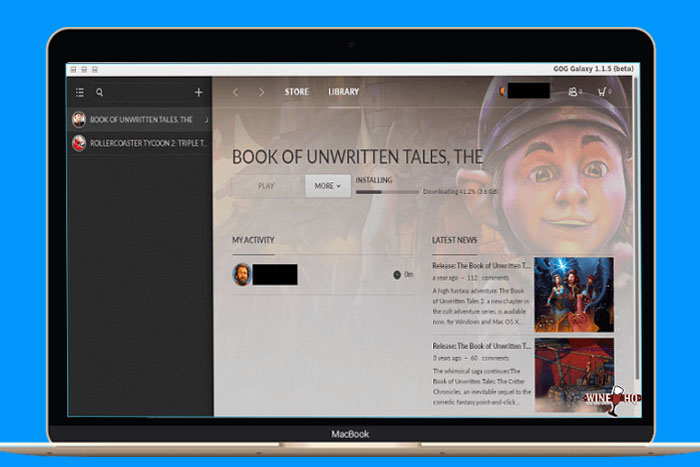
Task: Click the Latest News heading
Action: pos(454,240)
